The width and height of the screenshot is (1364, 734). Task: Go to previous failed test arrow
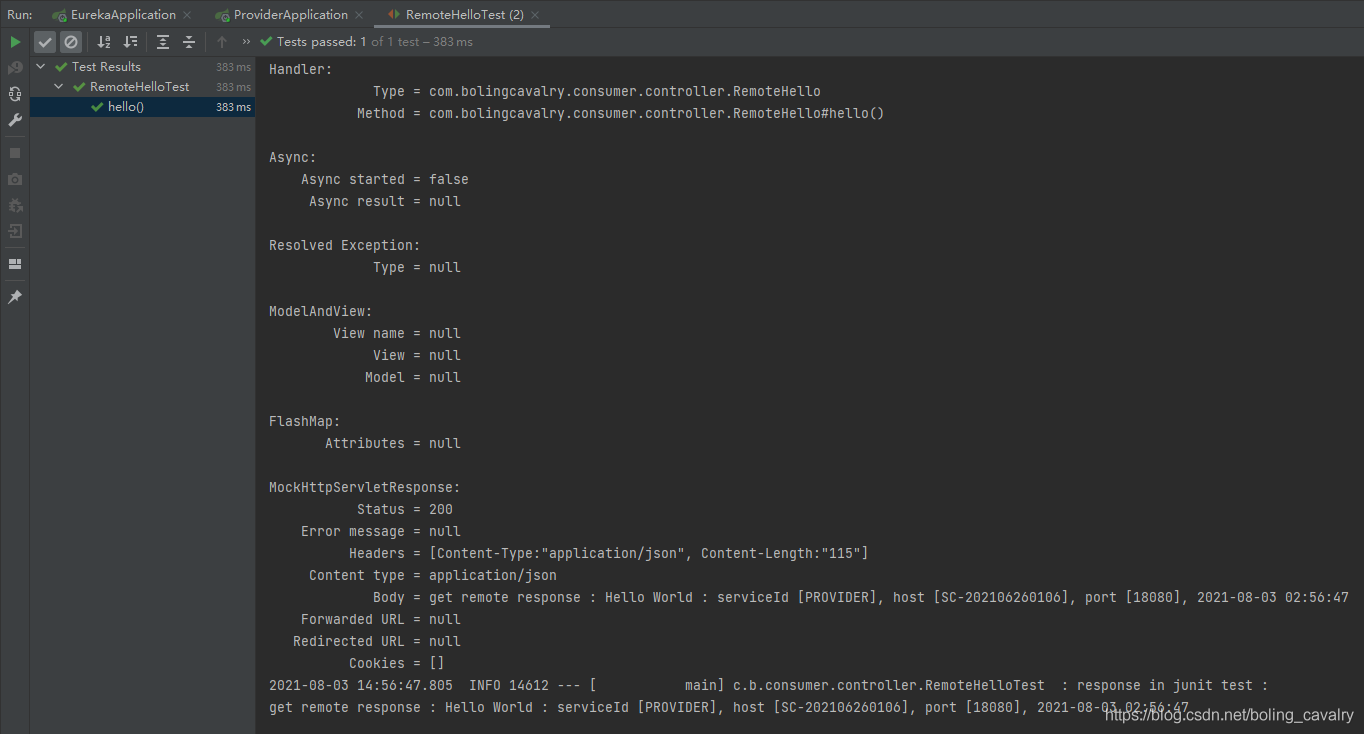(222, 42)
